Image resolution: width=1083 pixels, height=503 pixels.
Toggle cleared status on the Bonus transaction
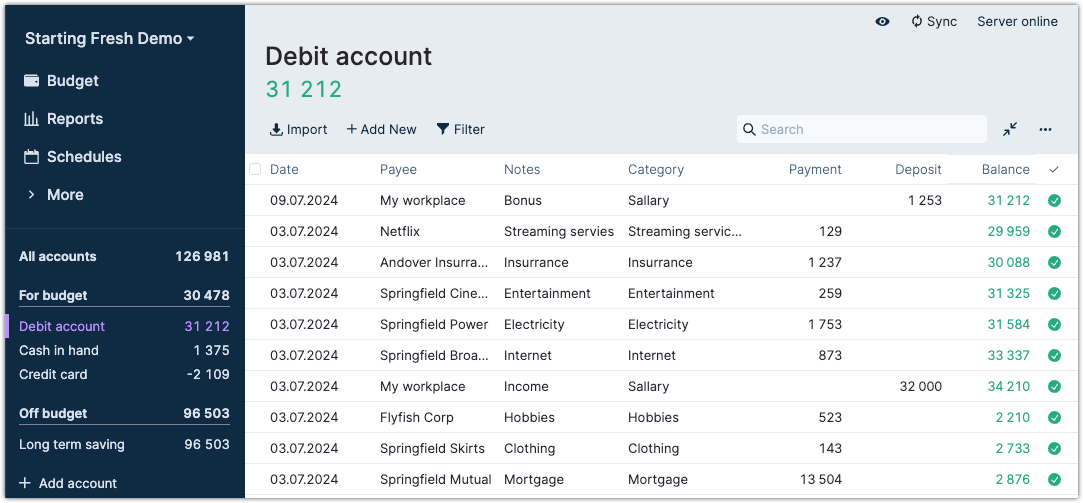pyautogui.click(x=1054, y=200)
